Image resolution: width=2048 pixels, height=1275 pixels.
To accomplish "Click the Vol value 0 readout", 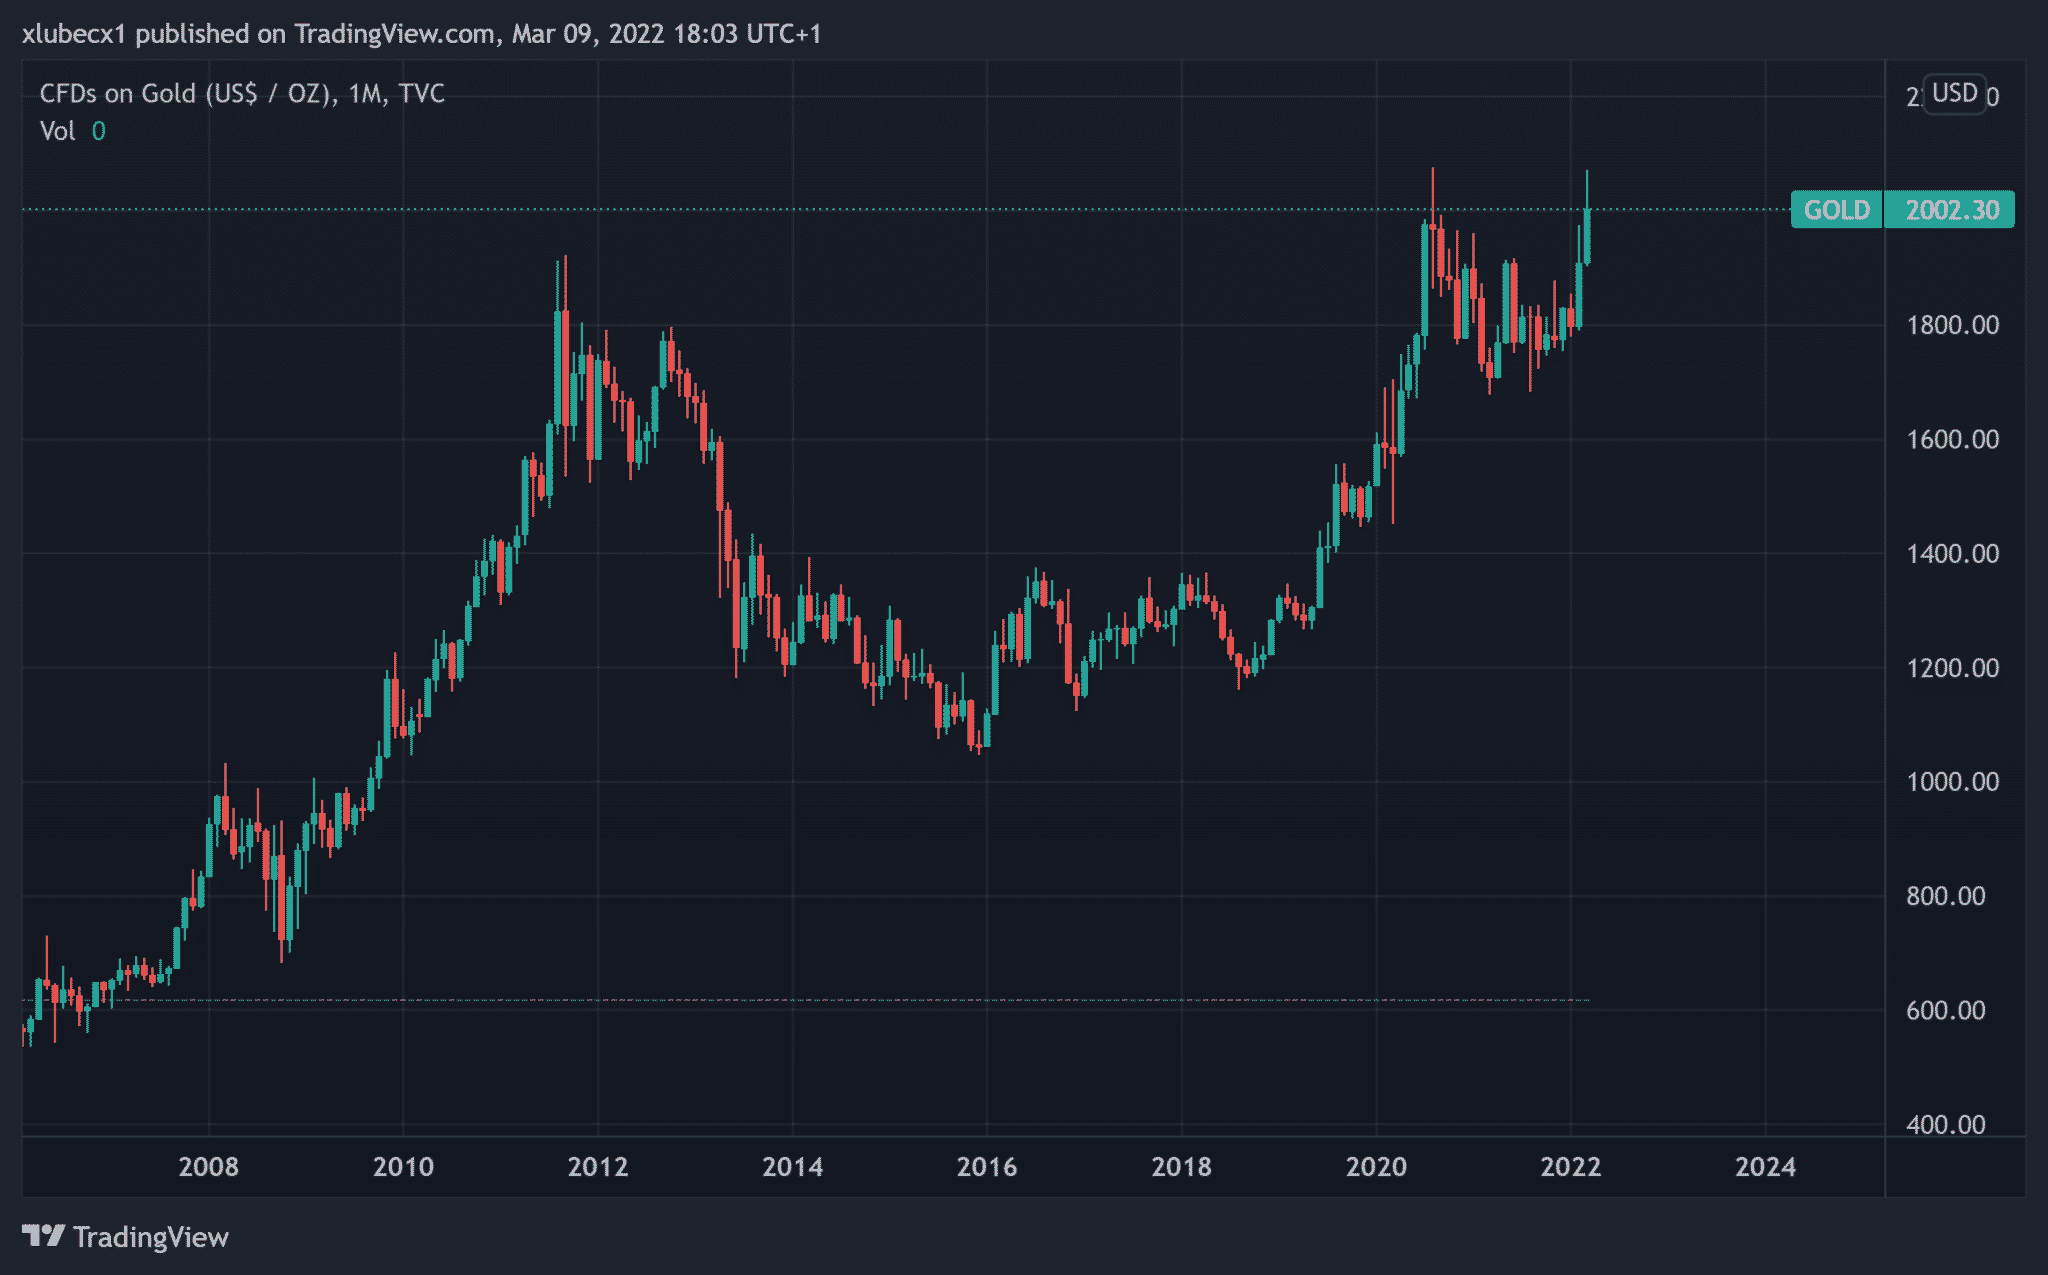I will (x=98, y=132).
